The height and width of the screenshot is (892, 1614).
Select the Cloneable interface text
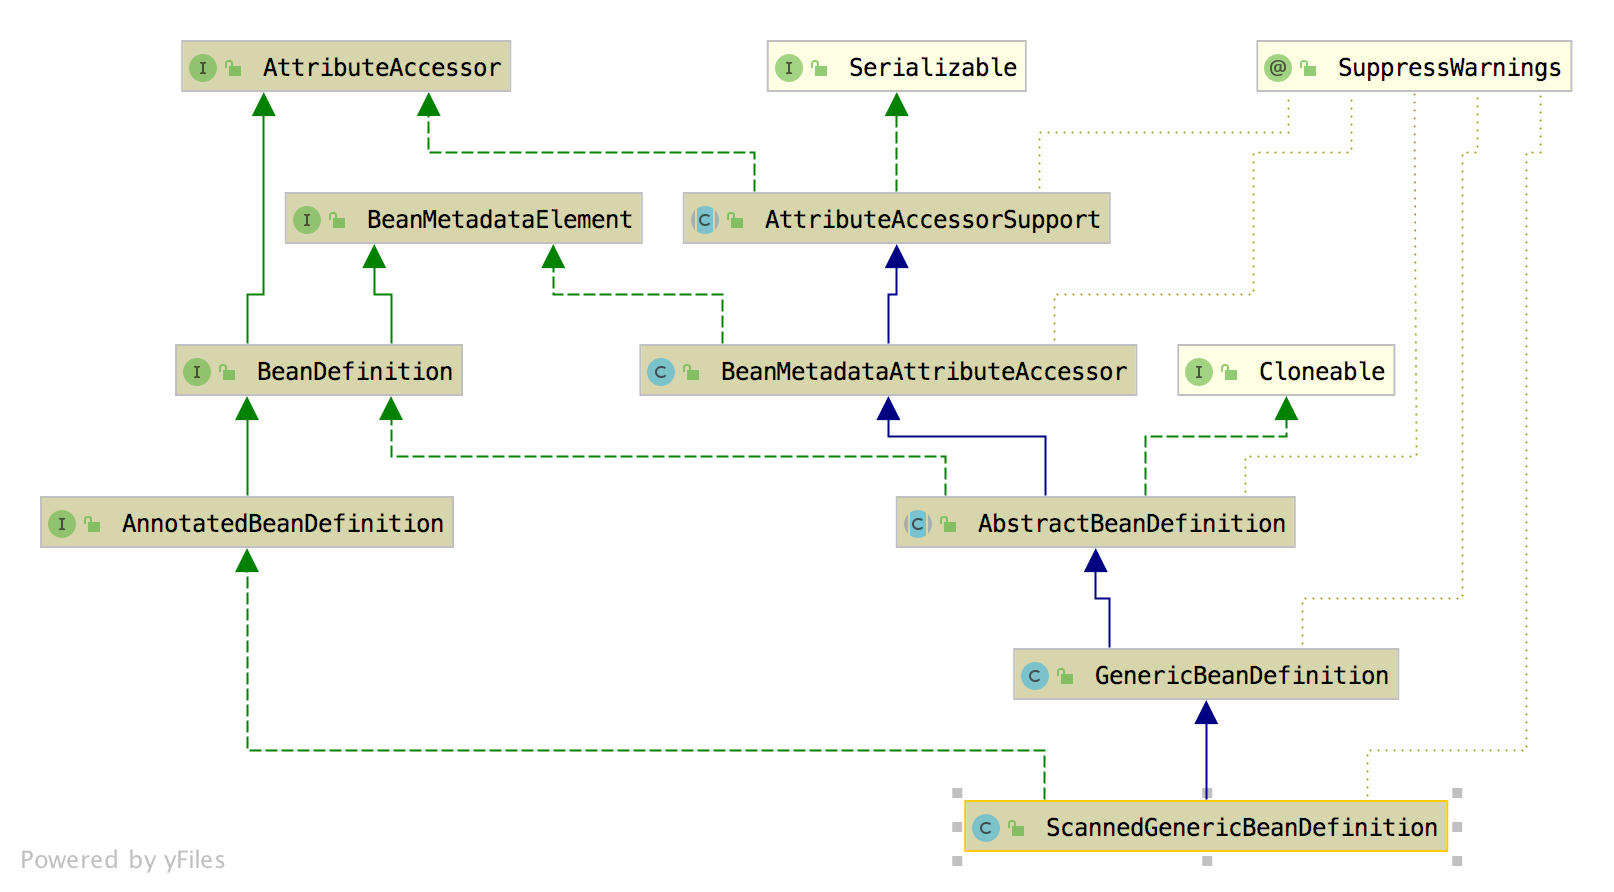click(x=1321, y=371)
